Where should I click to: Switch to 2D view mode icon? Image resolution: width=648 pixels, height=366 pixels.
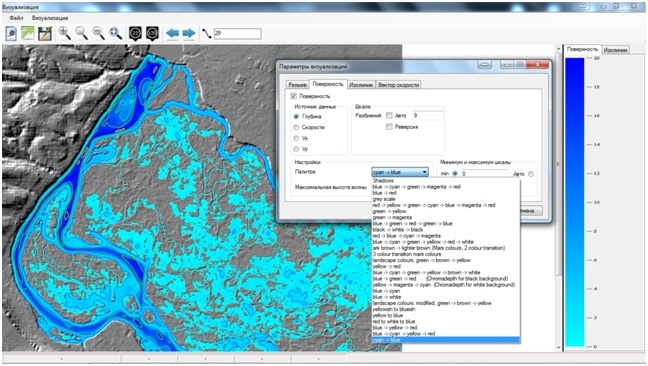tap(135, 33)
